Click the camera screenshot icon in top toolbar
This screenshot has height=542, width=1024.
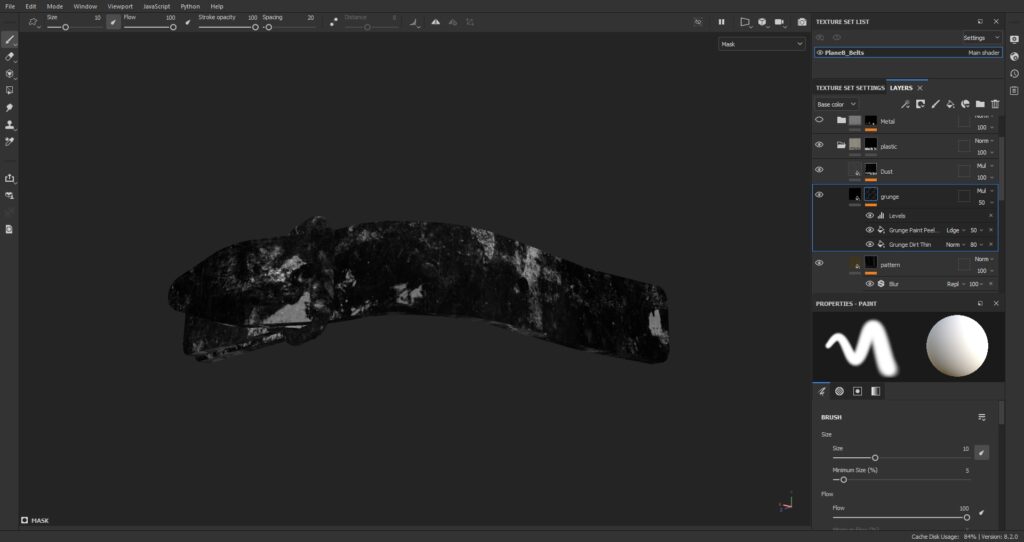801,22
